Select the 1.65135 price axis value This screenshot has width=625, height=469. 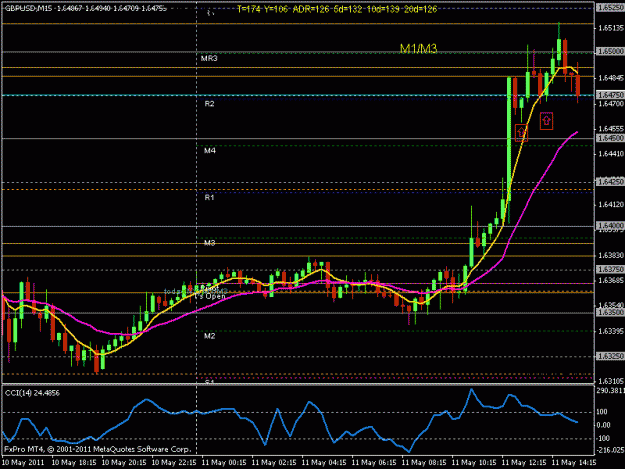610,28
